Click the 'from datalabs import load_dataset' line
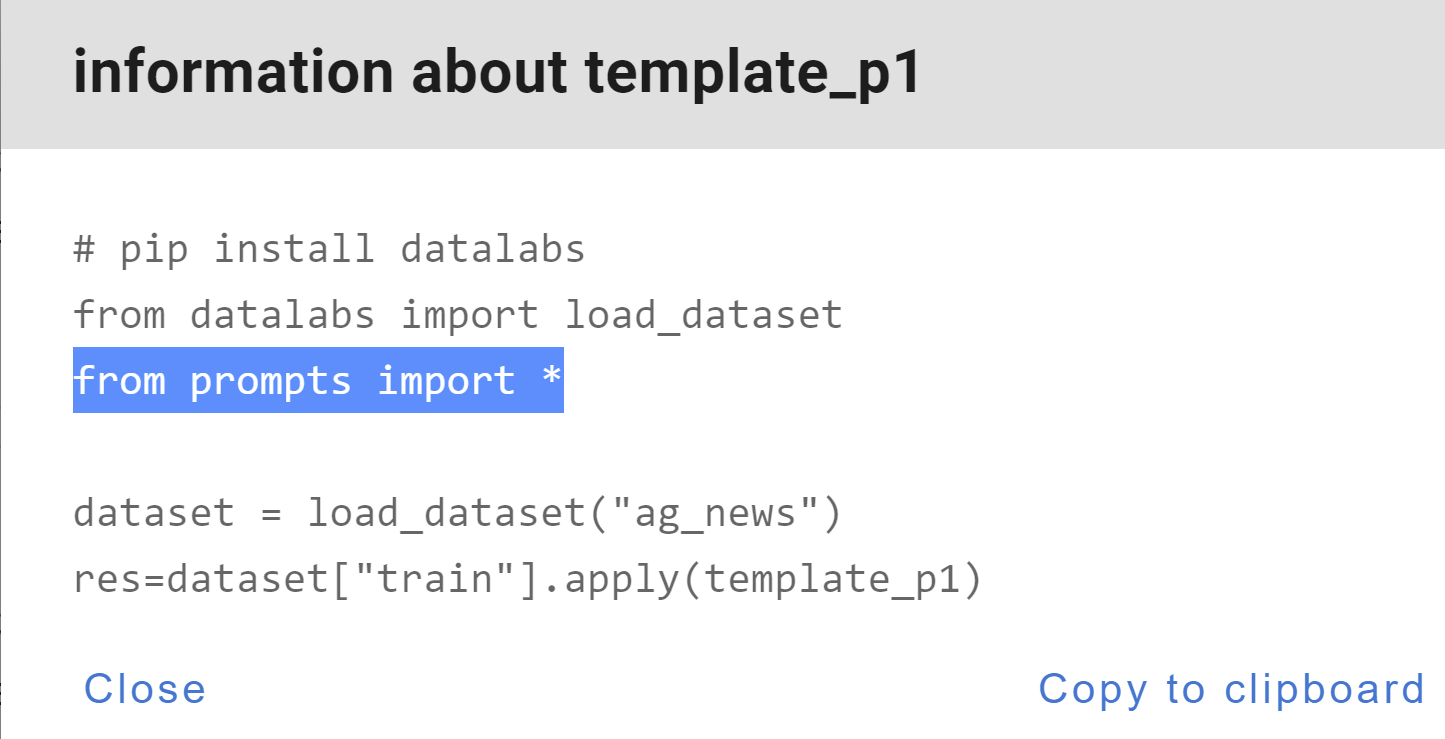 pos(456,314)
